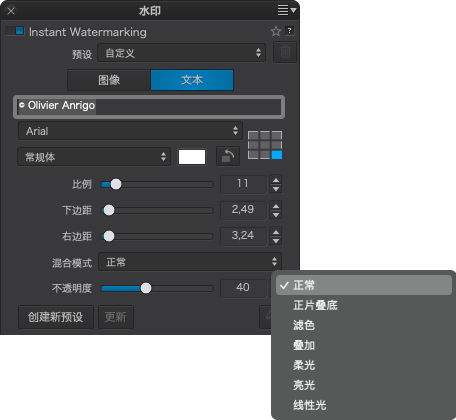Open the watermark panel hamburger menu
Viewport: 456px width, 420px height.
pos(286,10)
